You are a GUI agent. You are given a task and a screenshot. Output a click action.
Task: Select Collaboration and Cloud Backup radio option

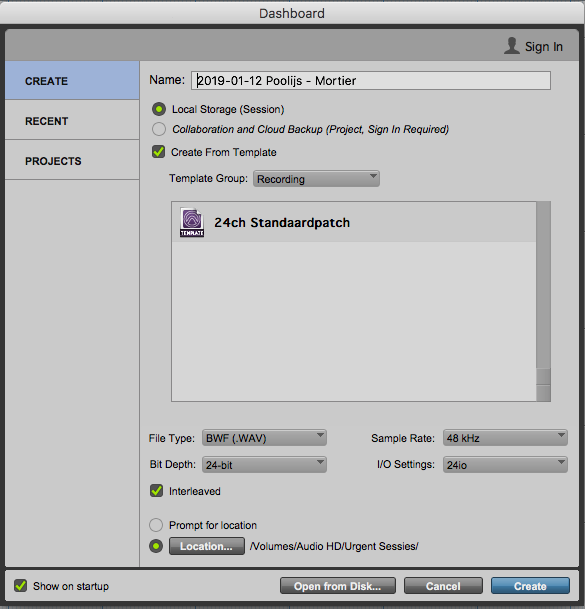click(159, 129)
